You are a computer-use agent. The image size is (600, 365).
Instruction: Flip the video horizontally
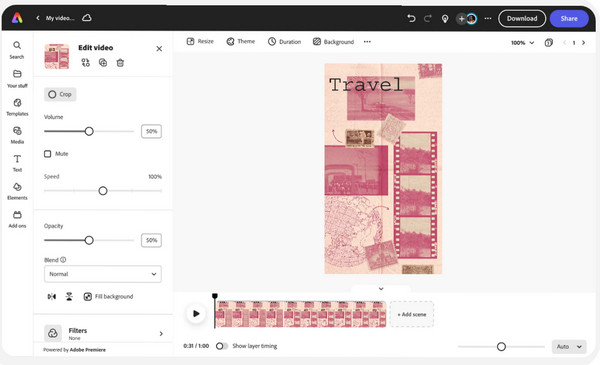52,297
